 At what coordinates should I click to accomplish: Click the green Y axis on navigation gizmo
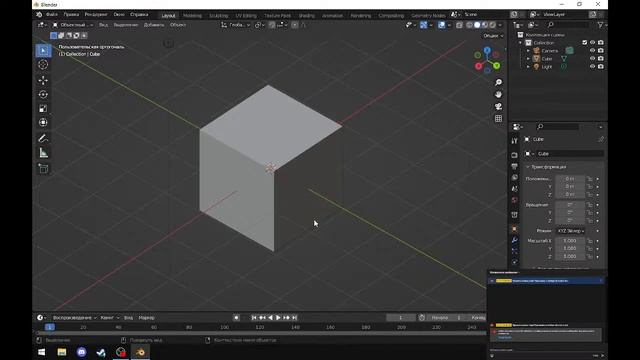496,65
